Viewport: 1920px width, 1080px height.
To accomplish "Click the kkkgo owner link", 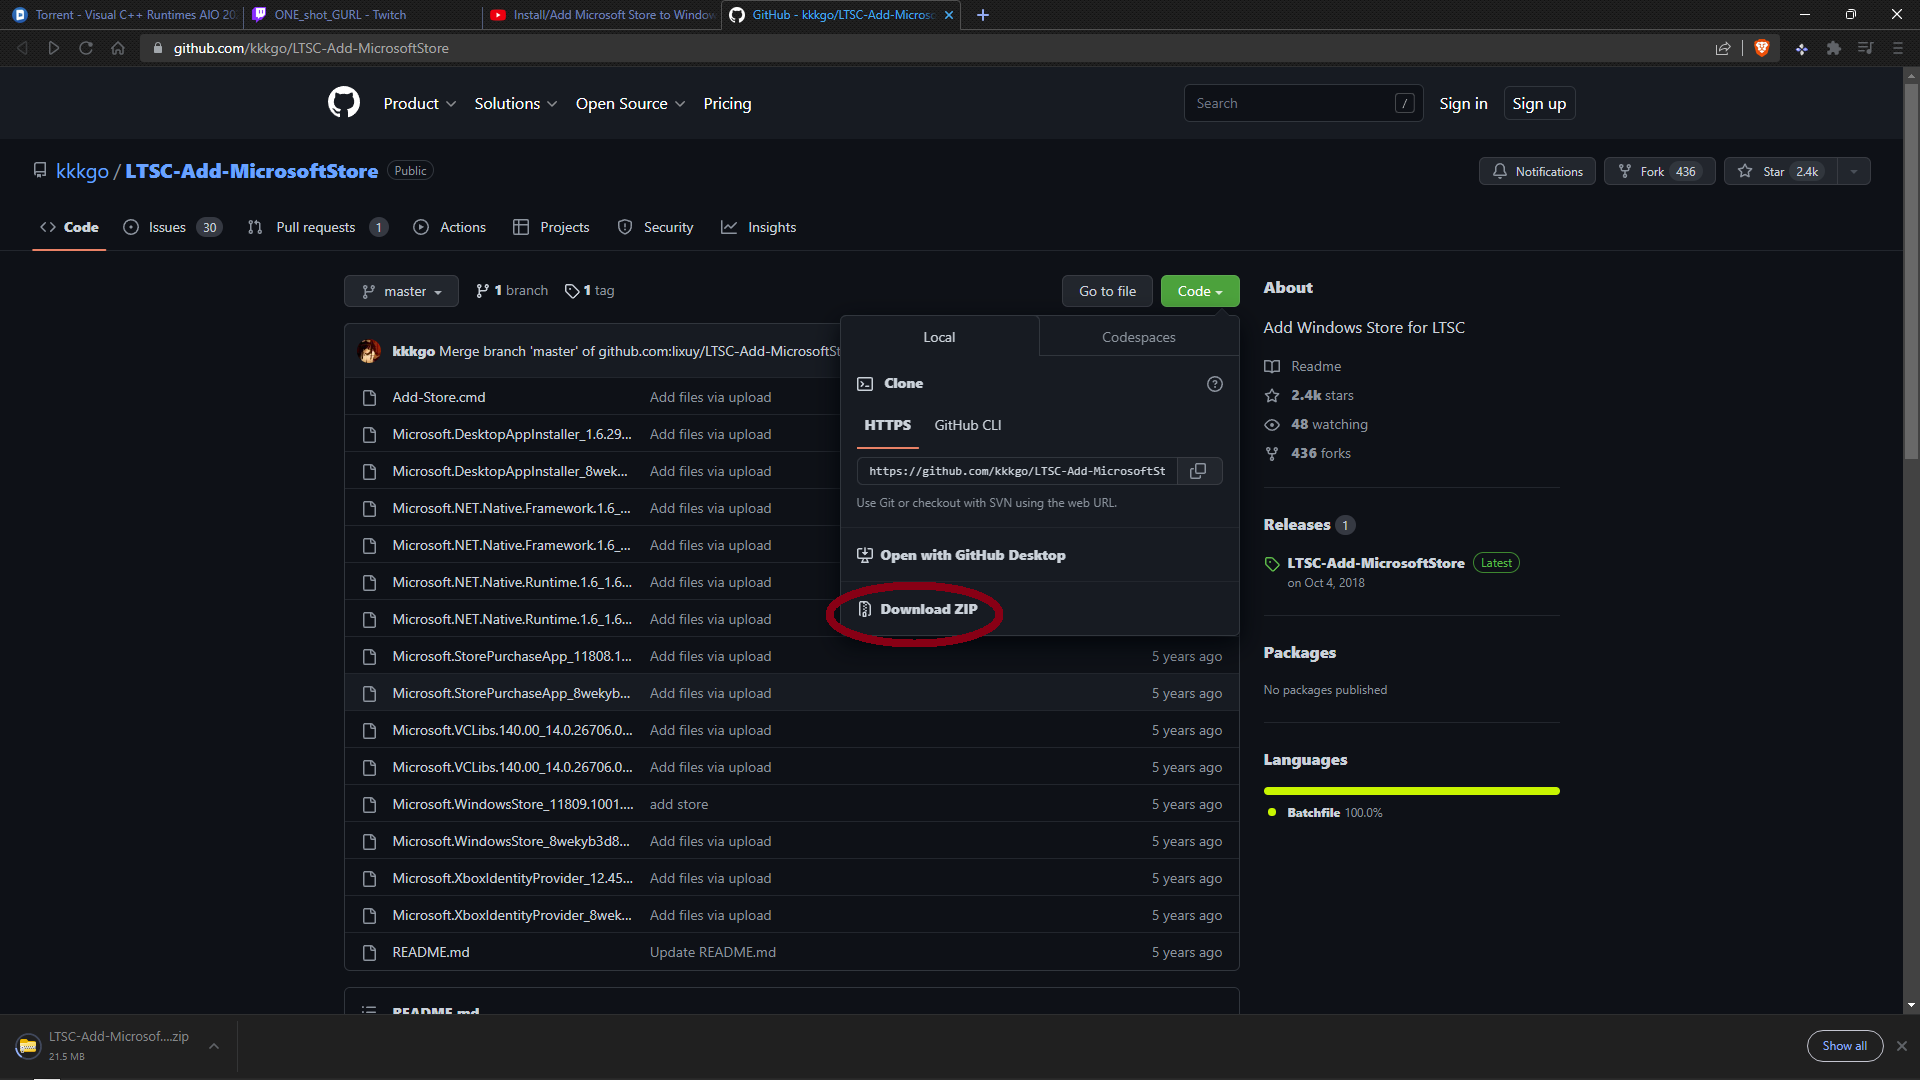I will [x=82, y=171].
